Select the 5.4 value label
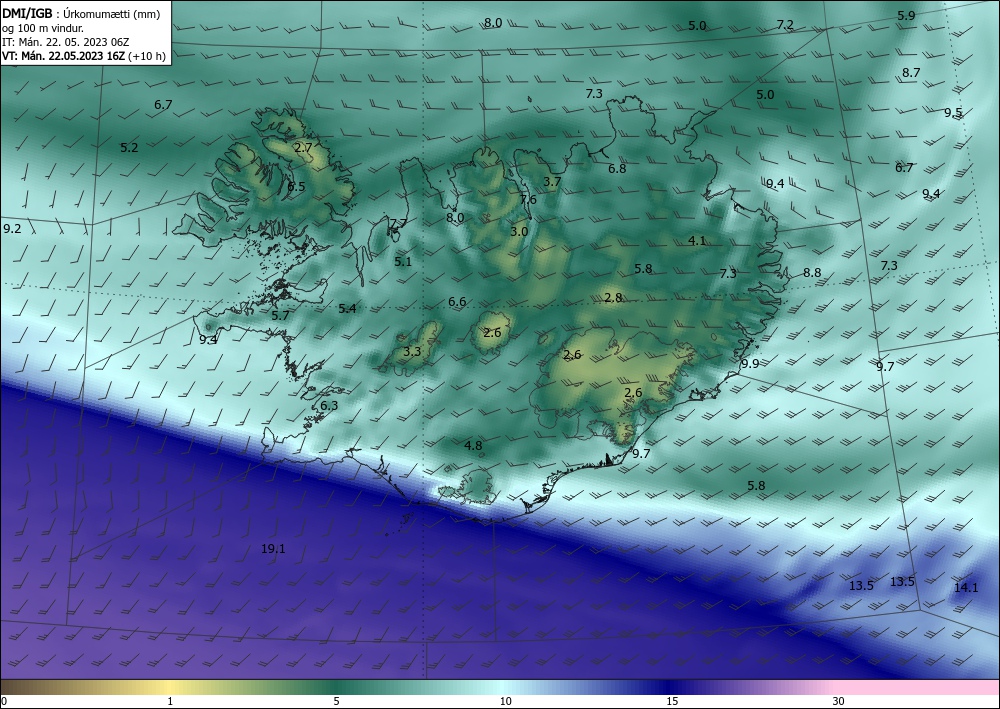 tap(347, 309)
